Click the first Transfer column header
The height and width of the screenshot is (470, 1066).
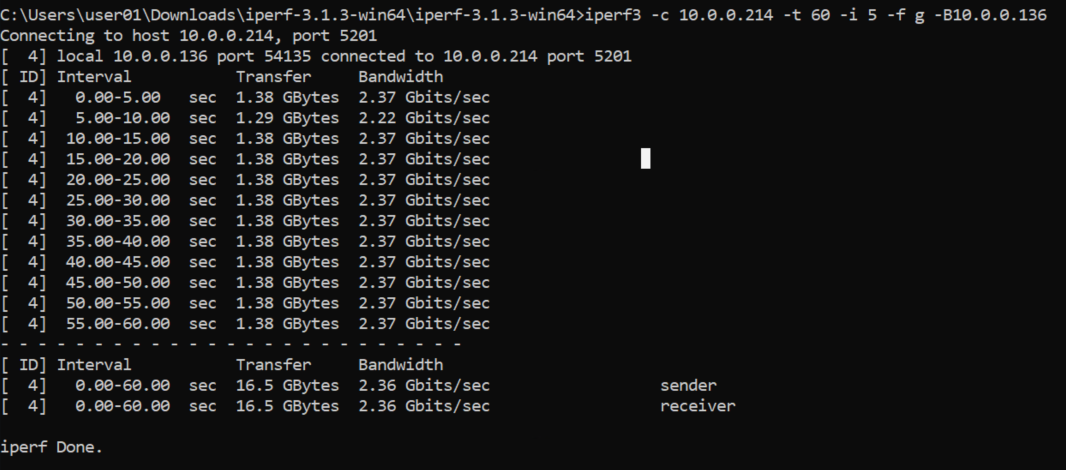click(x=273, y=77)
